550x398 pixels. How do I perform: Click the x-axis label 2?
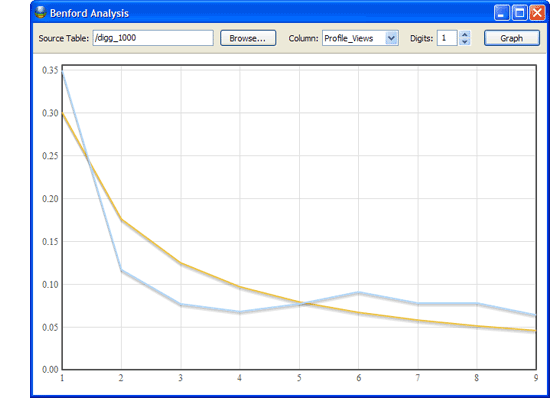[x=121, y=378]
